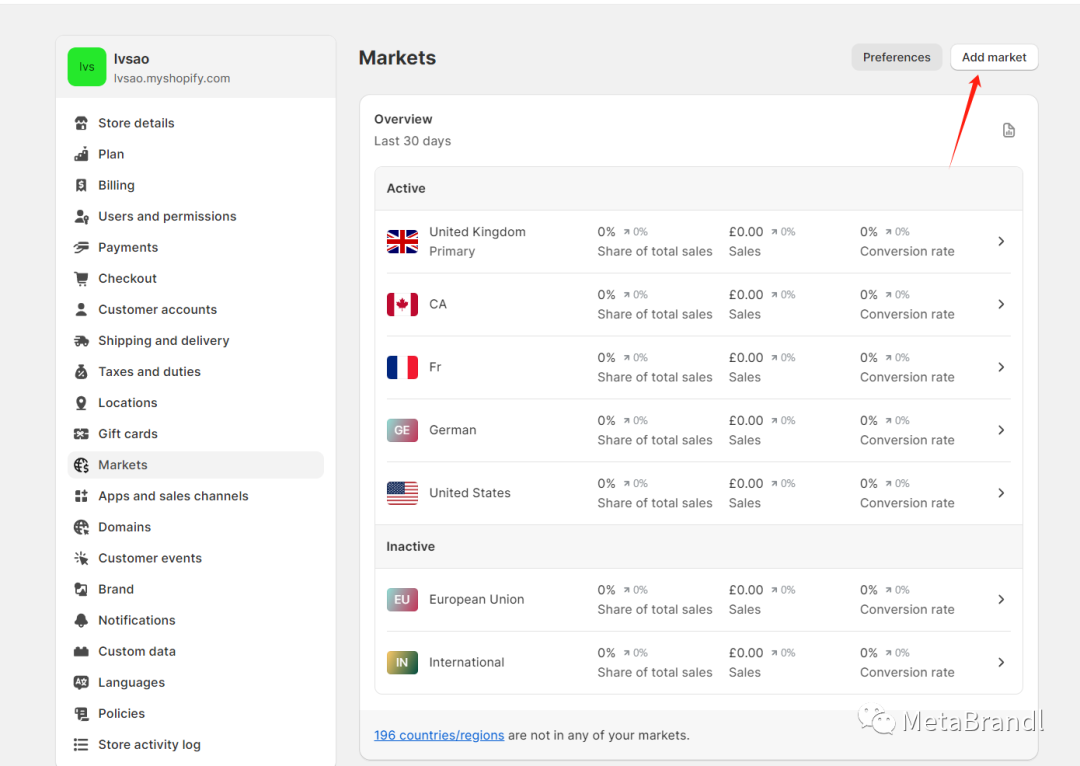
Task: Click the Payments hand icon
Action: point(81,247)
